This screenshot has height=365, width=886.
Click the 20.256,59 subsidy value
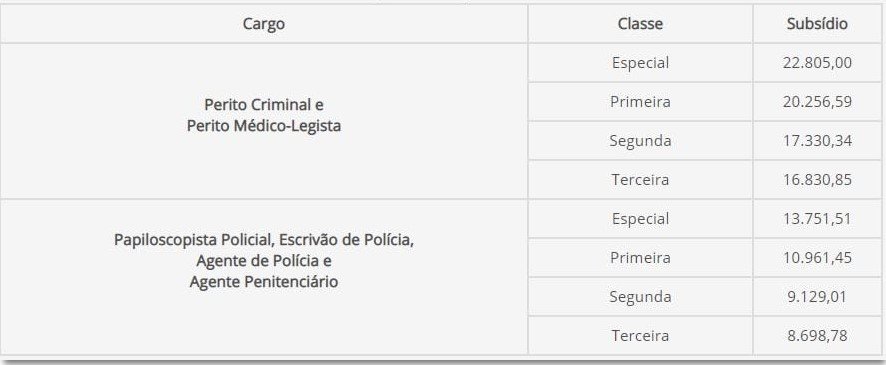point(817,102)
